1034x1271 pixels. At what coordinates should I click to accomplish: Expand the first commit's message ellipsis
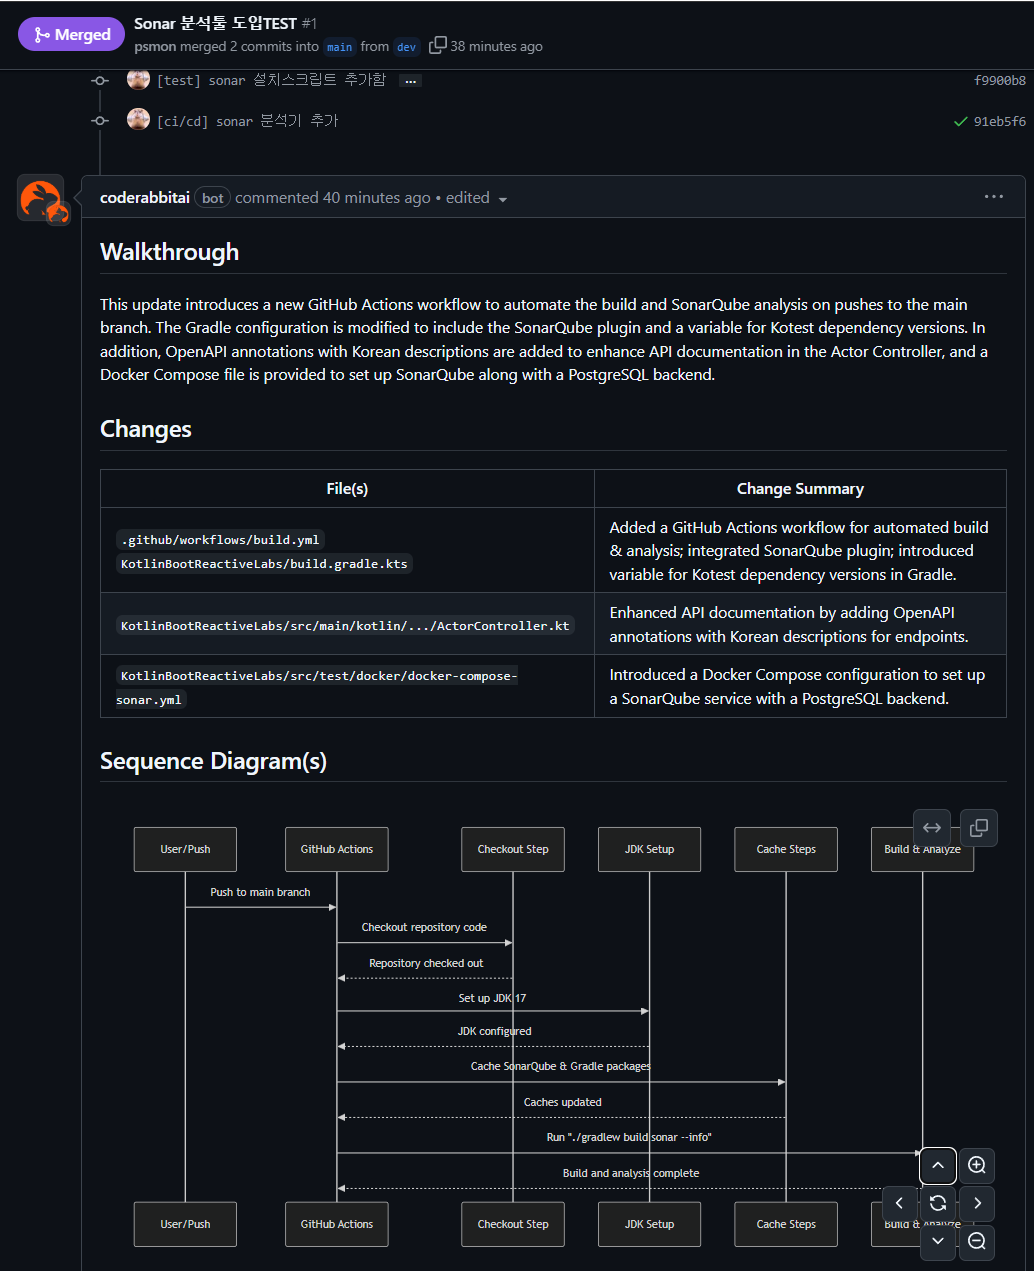tap(410, 81)
